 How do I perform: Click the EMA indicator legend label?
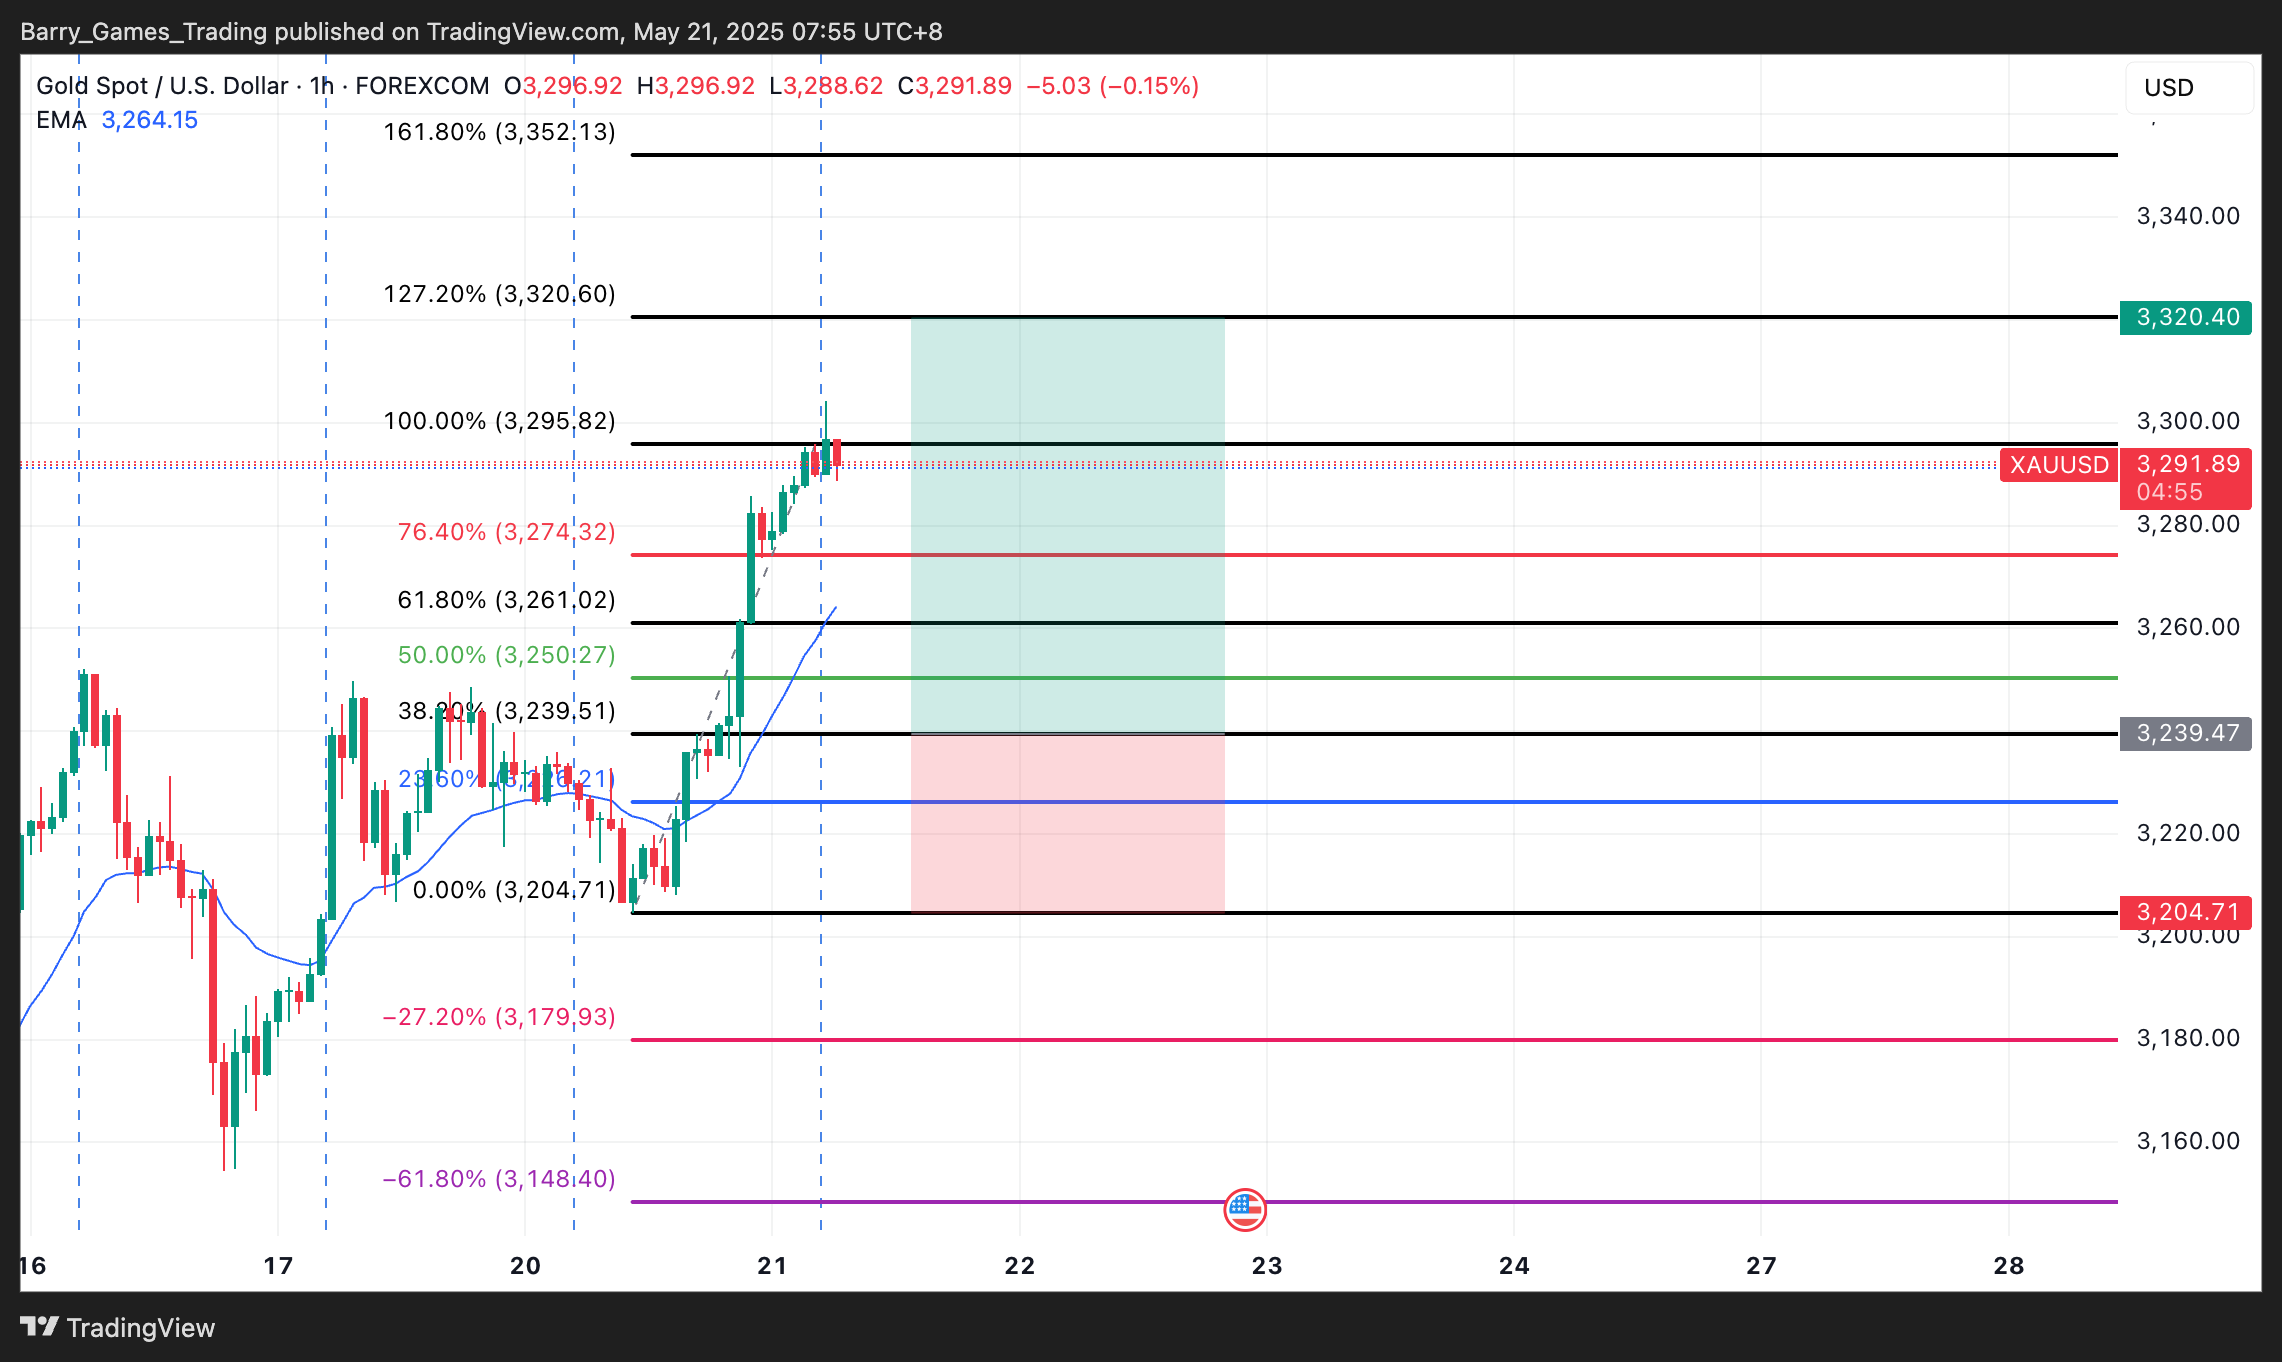[61, 120]
